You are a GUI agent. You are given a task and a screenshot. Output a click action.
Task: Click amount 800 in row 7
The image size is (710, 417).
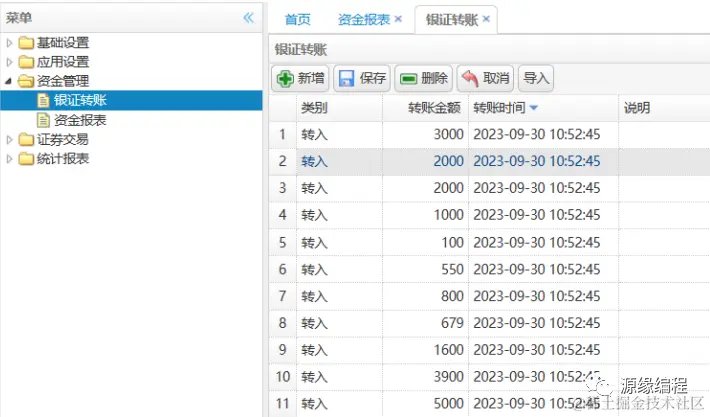tap(452, 296)
